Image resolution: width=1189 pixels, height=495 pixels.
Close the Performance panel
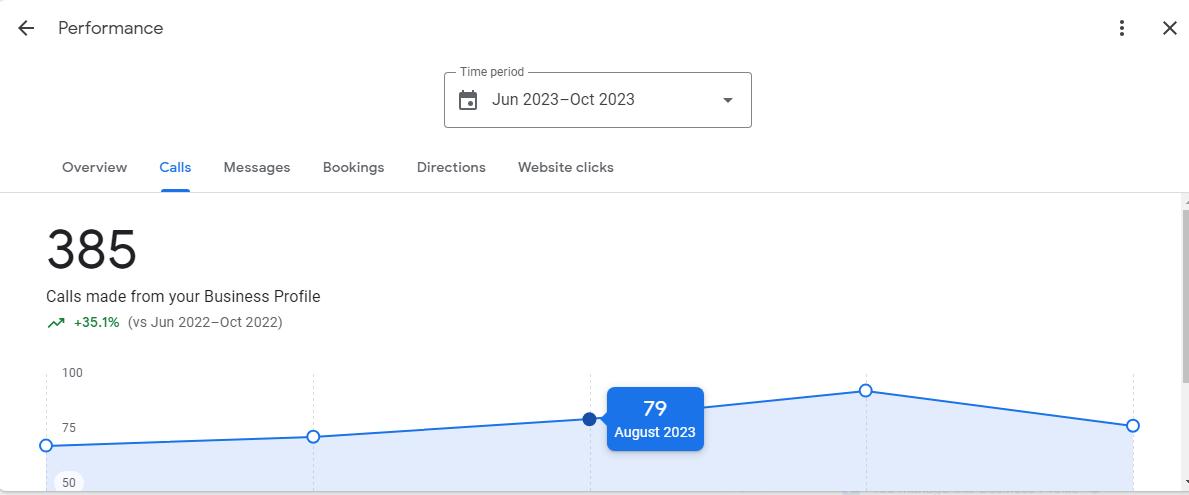[x=1169, y=29]
